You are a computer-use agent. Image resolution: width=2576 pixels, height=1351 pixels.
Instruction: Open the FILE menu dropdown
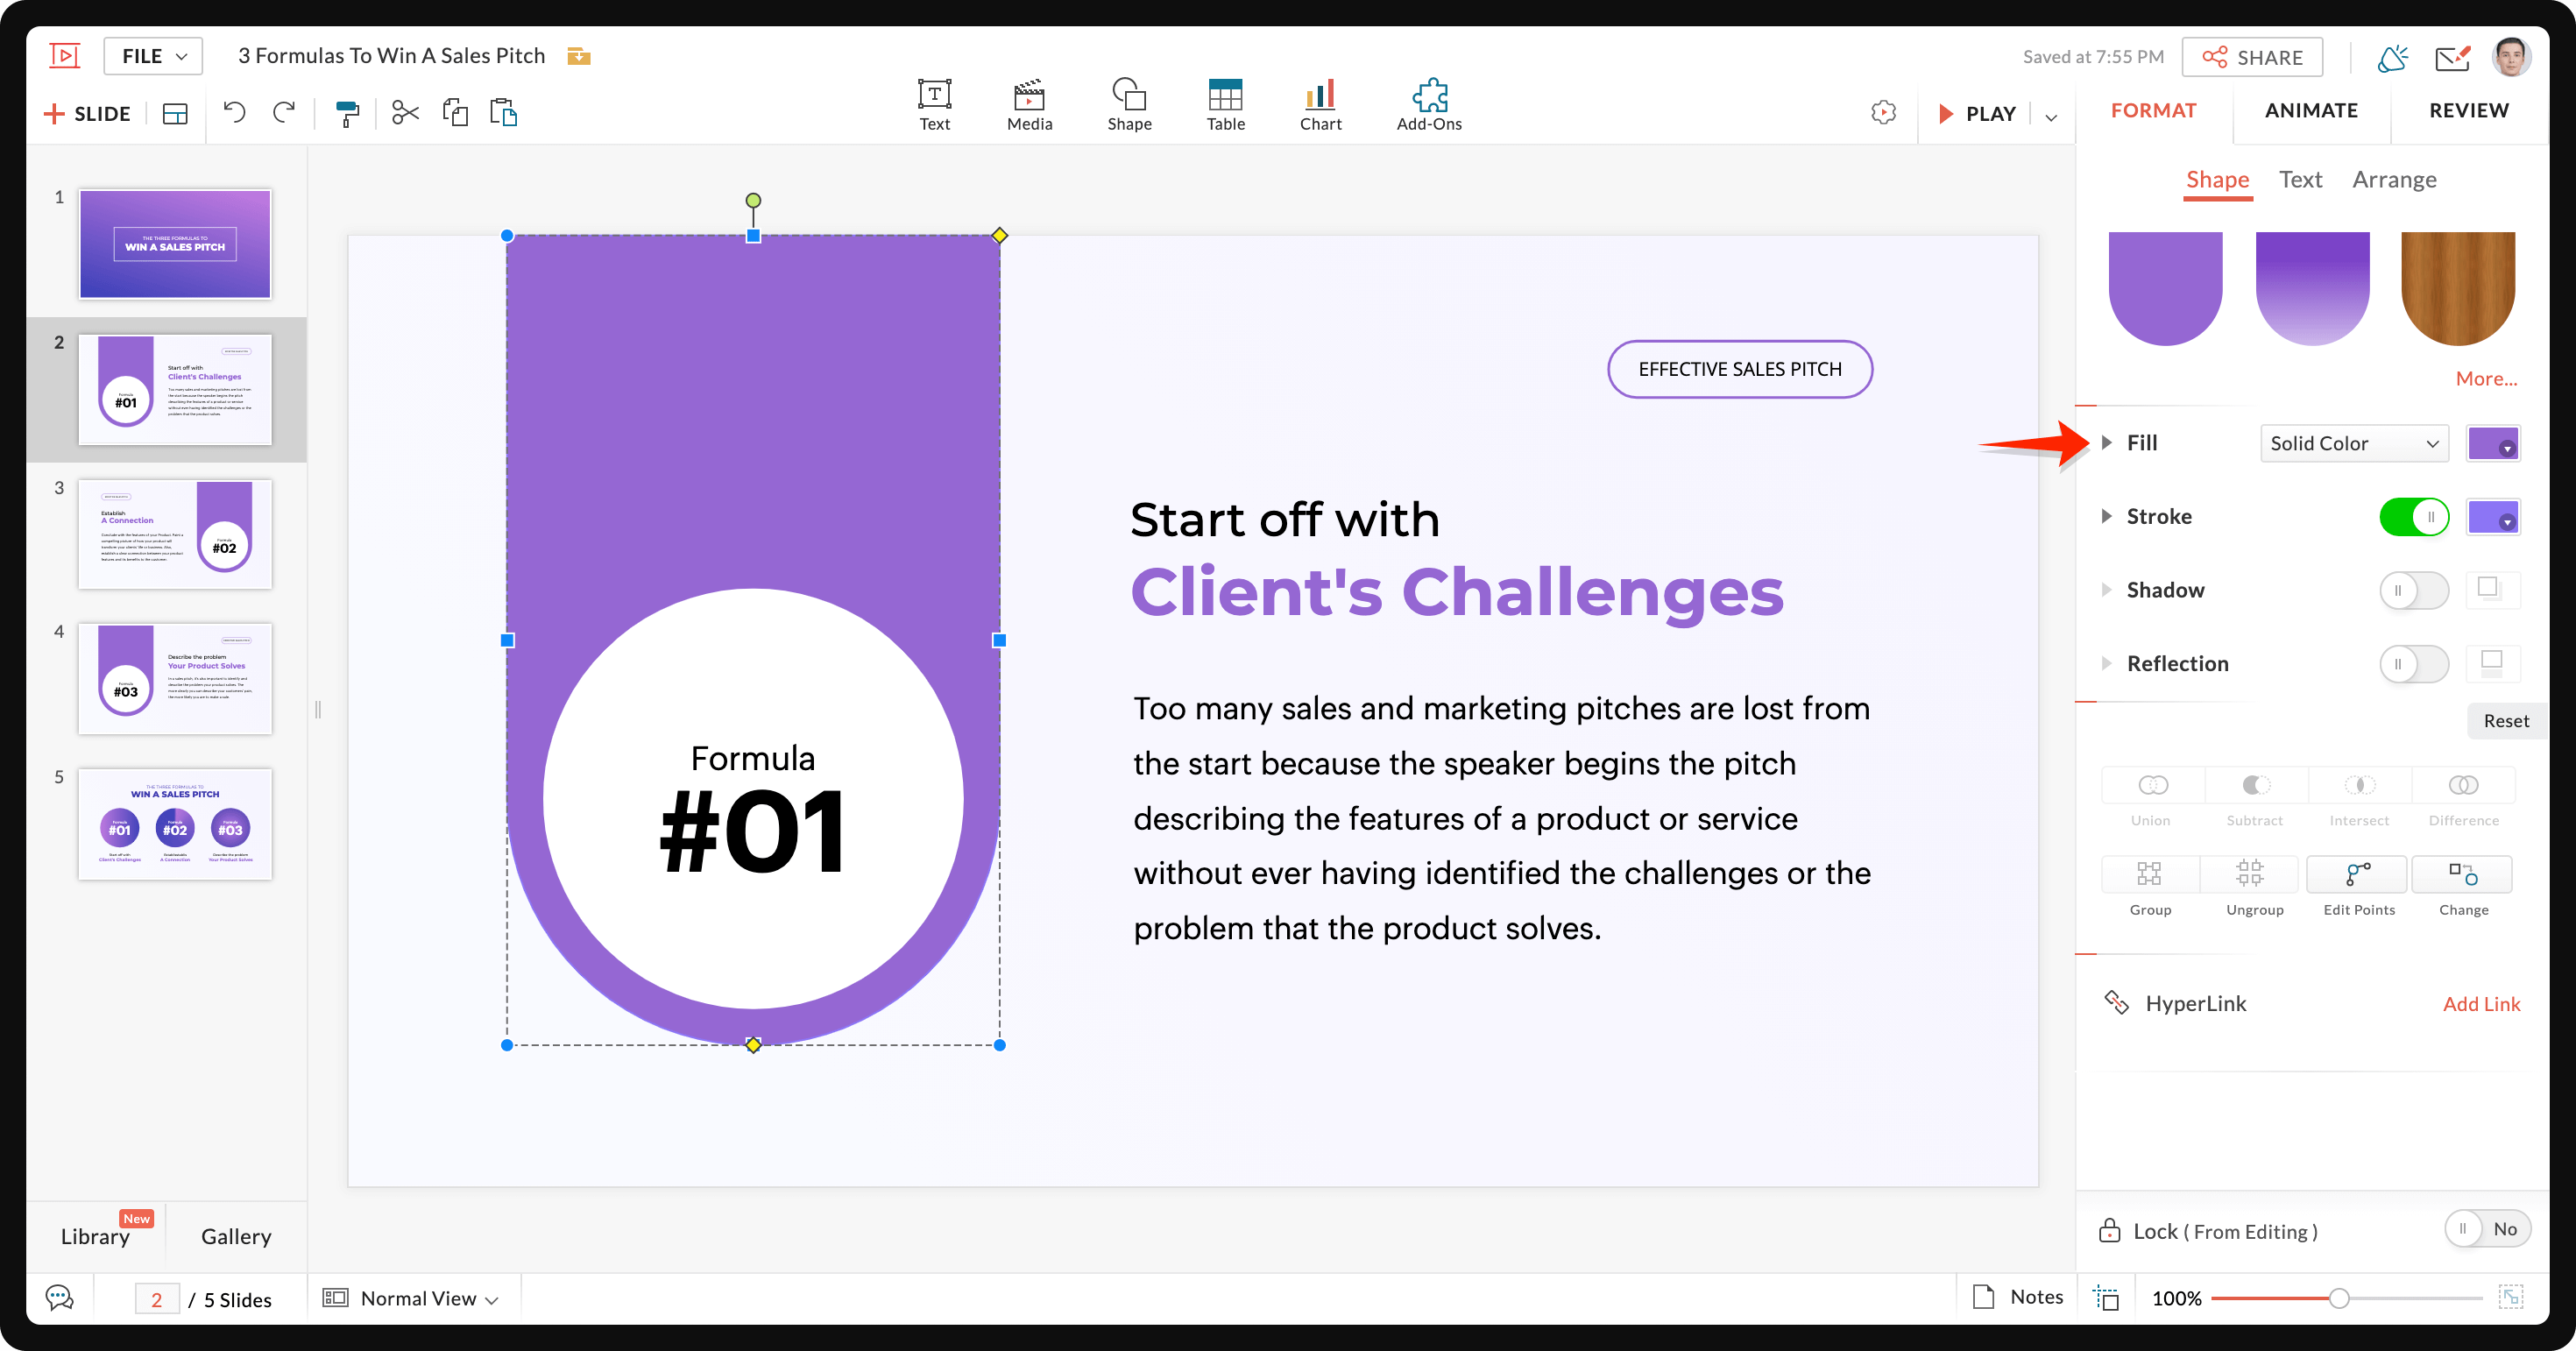153,56
